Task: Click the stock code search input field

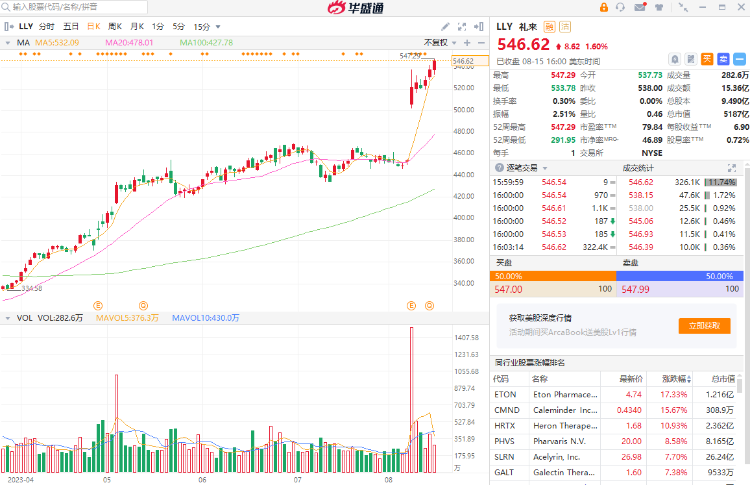Action: click(80, 7)
